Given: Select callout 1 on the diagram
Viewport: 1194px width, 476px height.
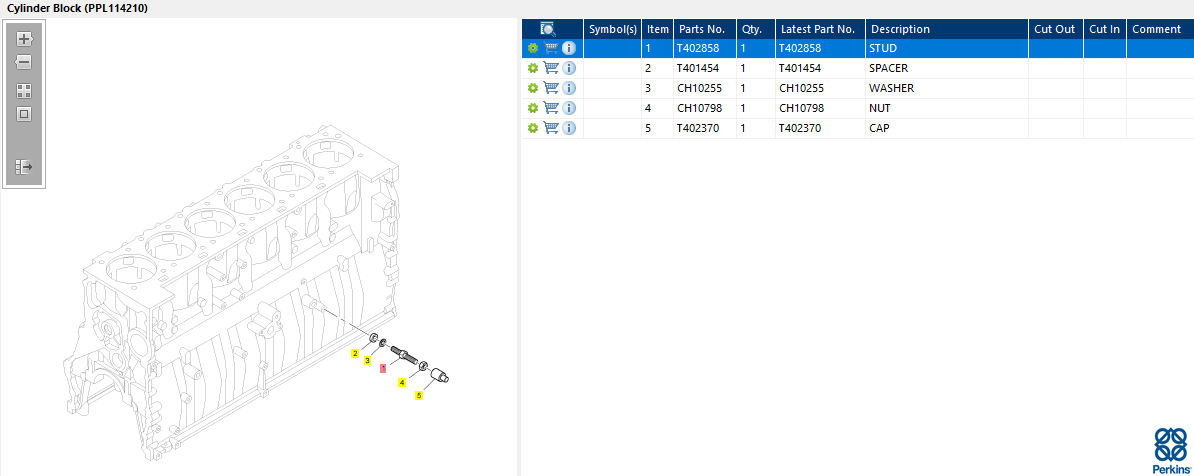Looking at the screenshot, I should click(x=383, y=368).
